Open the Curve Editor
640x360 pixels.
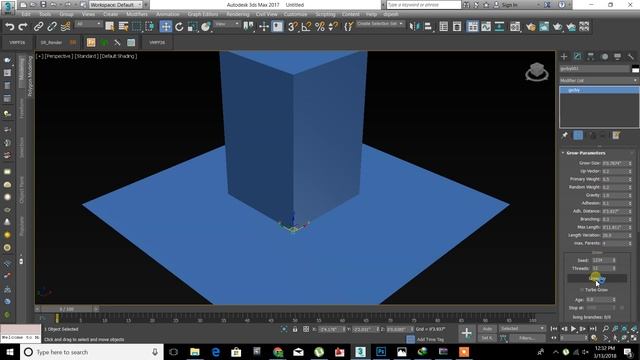[x=486, y=27]
